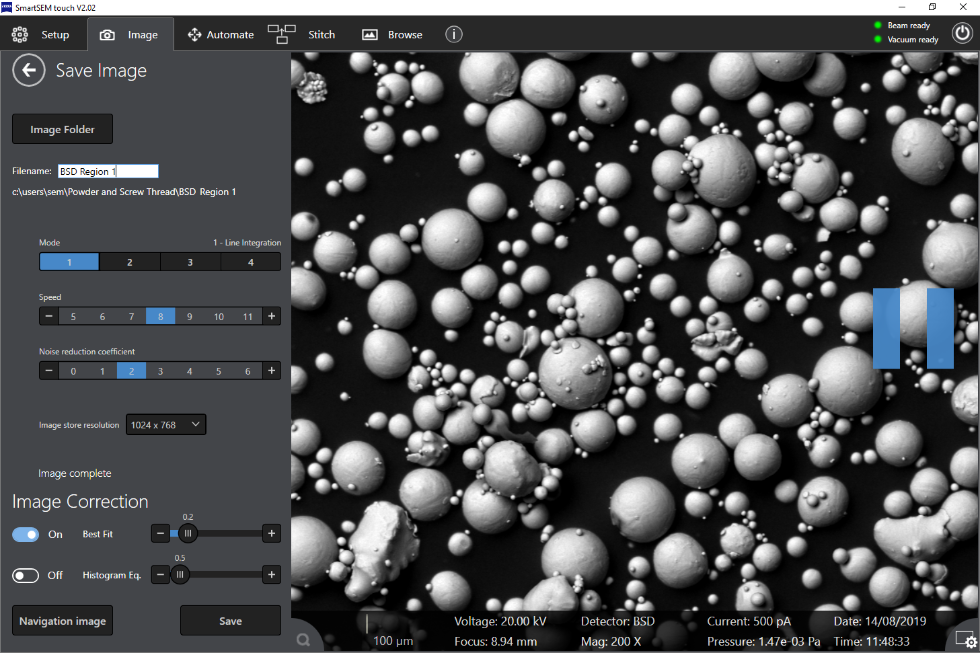This screenshot has height=653, width=980.
Task: Go back using the circular arrow icon
Action: (x=29, y=70)
